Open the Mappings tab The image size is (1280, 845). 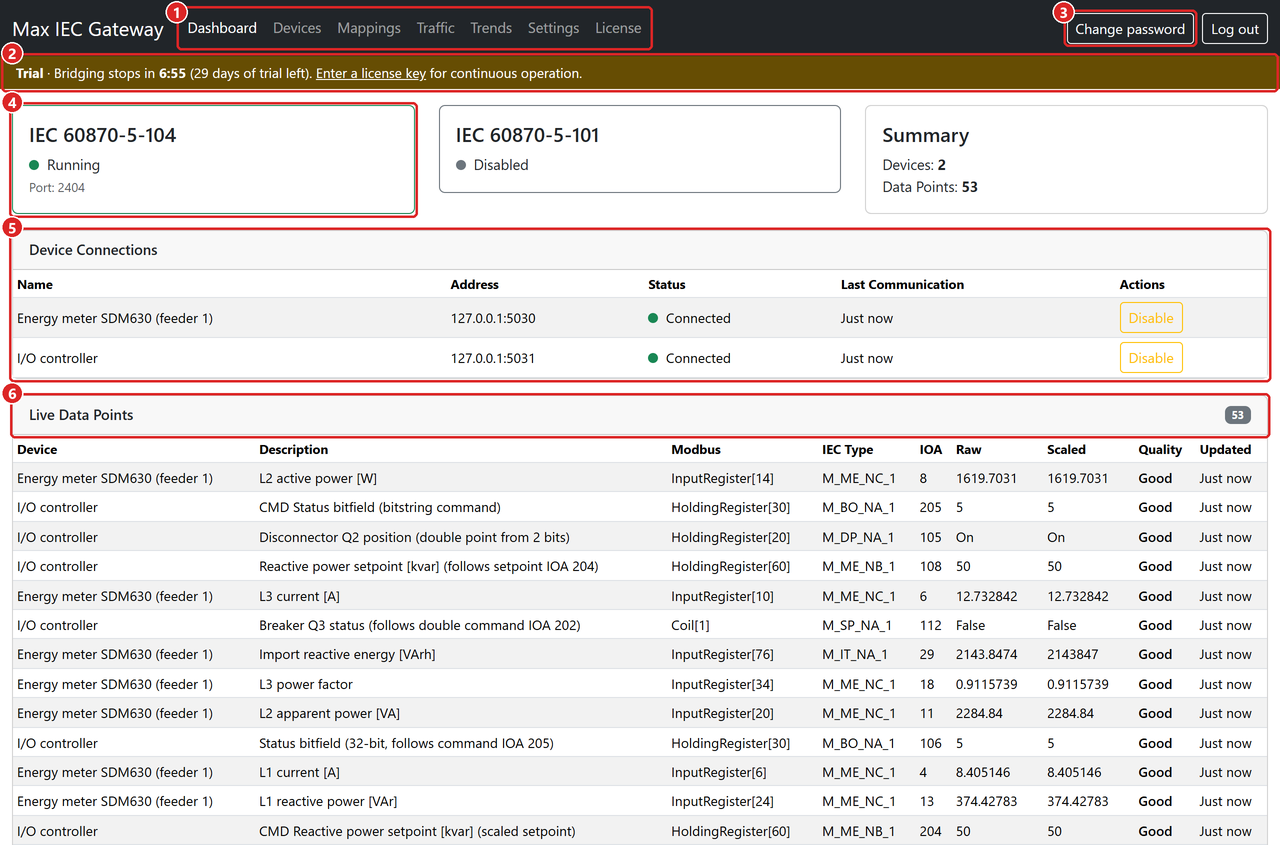click(x=369, y=28)
